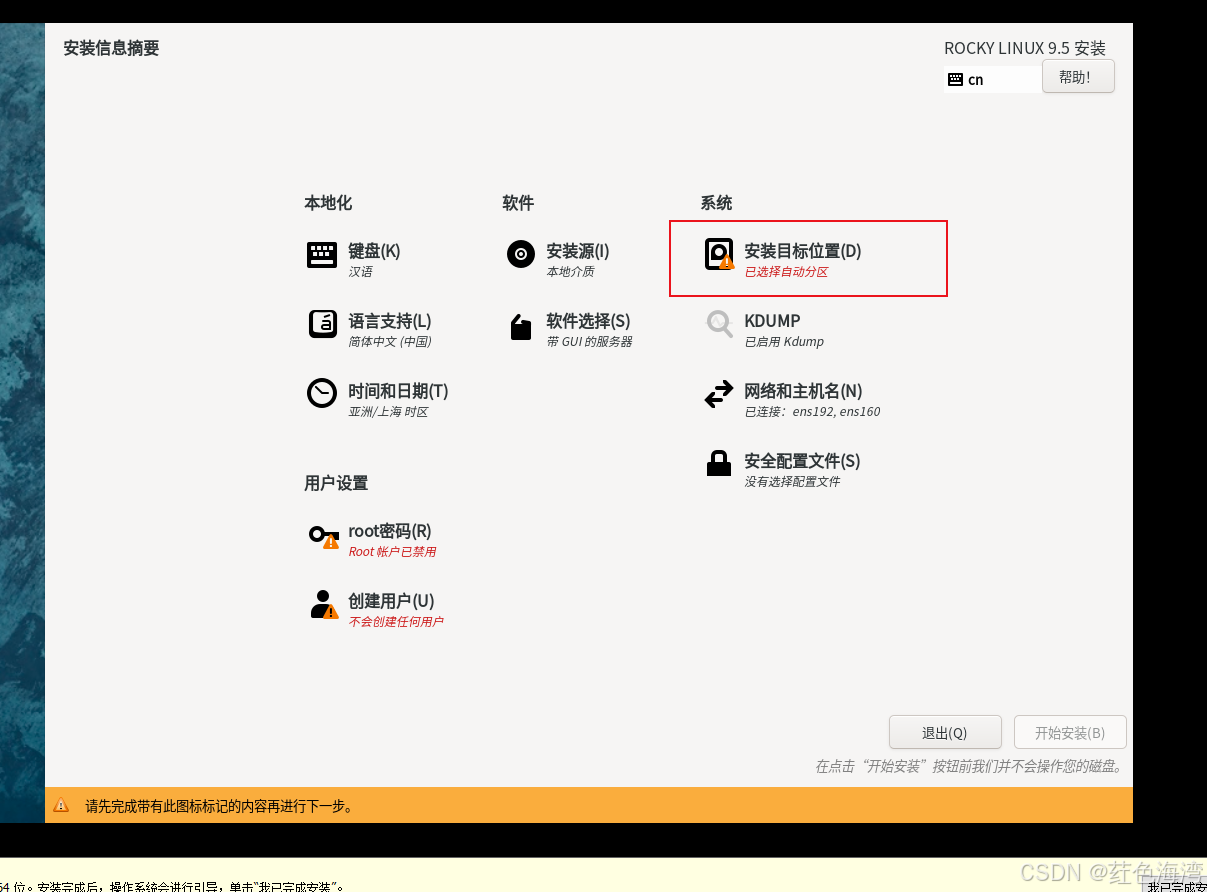Image resolution: width=1207 pixels, height=892 pixels.
Task: Click the text 带 GUI 的服务器
Action: (x=589, y=342)
